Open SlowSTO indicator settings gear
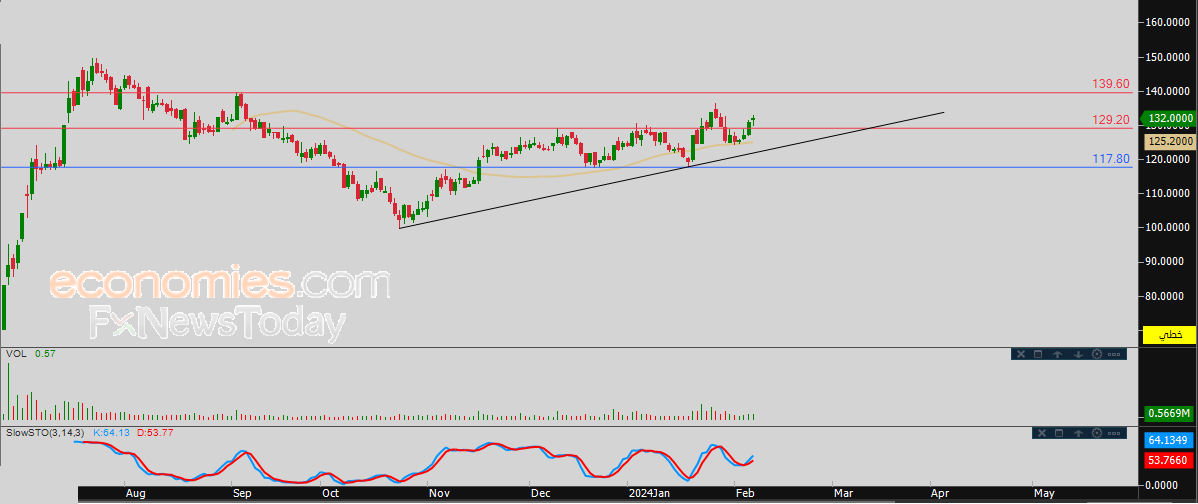 (x=1097, y=433)
